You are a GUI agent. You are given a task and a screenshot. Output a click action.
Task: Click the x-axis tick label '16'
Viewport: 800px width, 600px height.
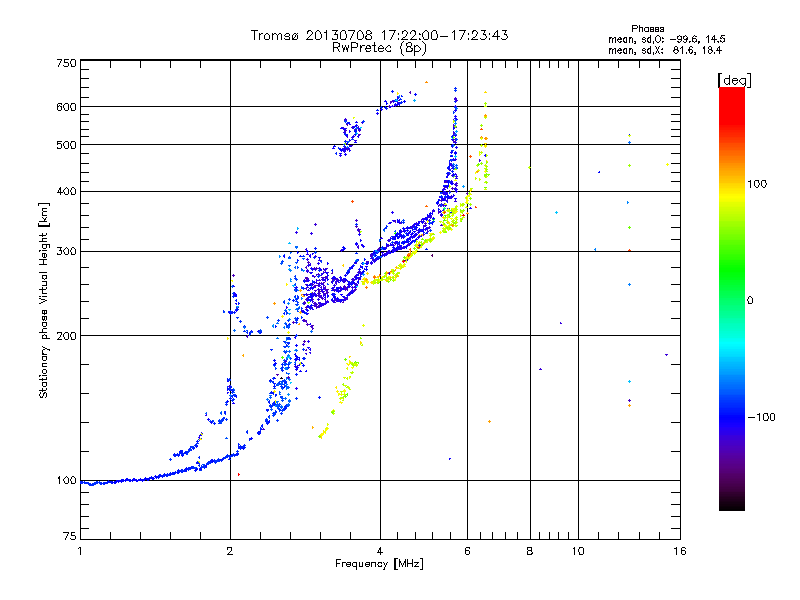[x=680, y=551]
